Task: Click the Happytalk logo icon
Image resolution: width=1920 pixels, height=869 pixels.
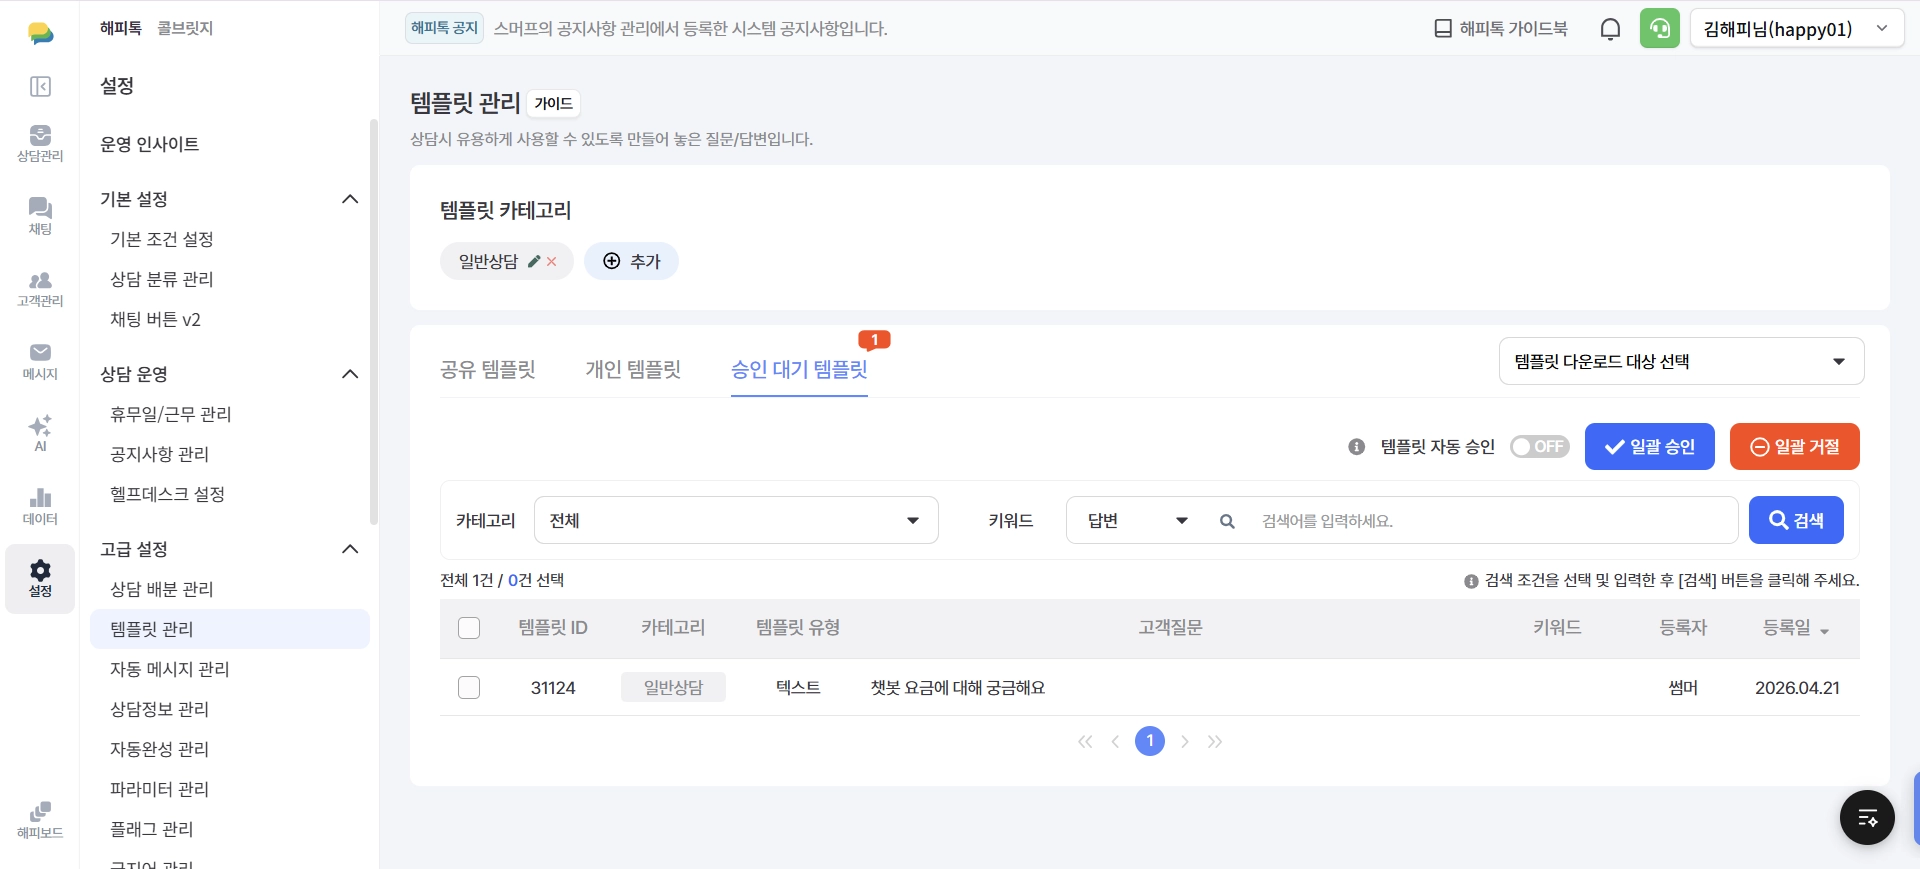Action: coord(40,33)
